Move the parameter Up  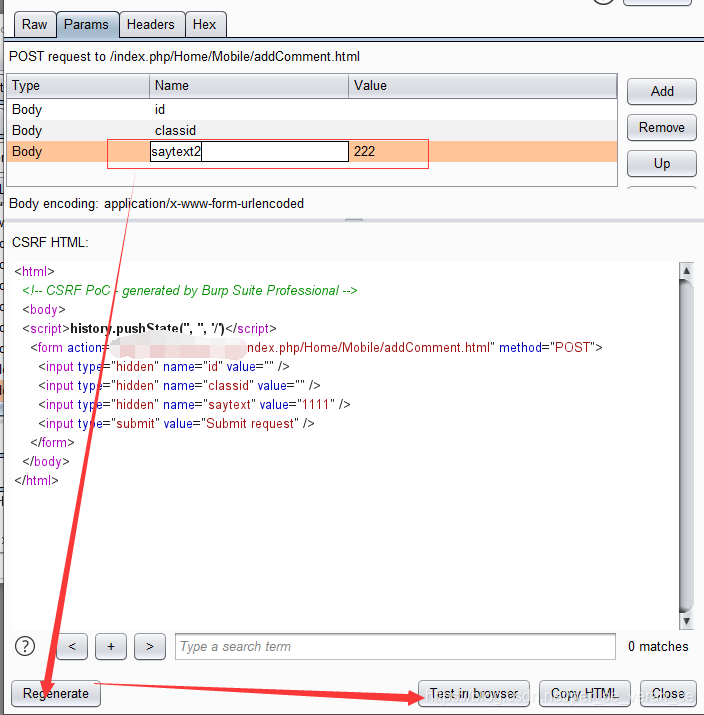[662, 164]
